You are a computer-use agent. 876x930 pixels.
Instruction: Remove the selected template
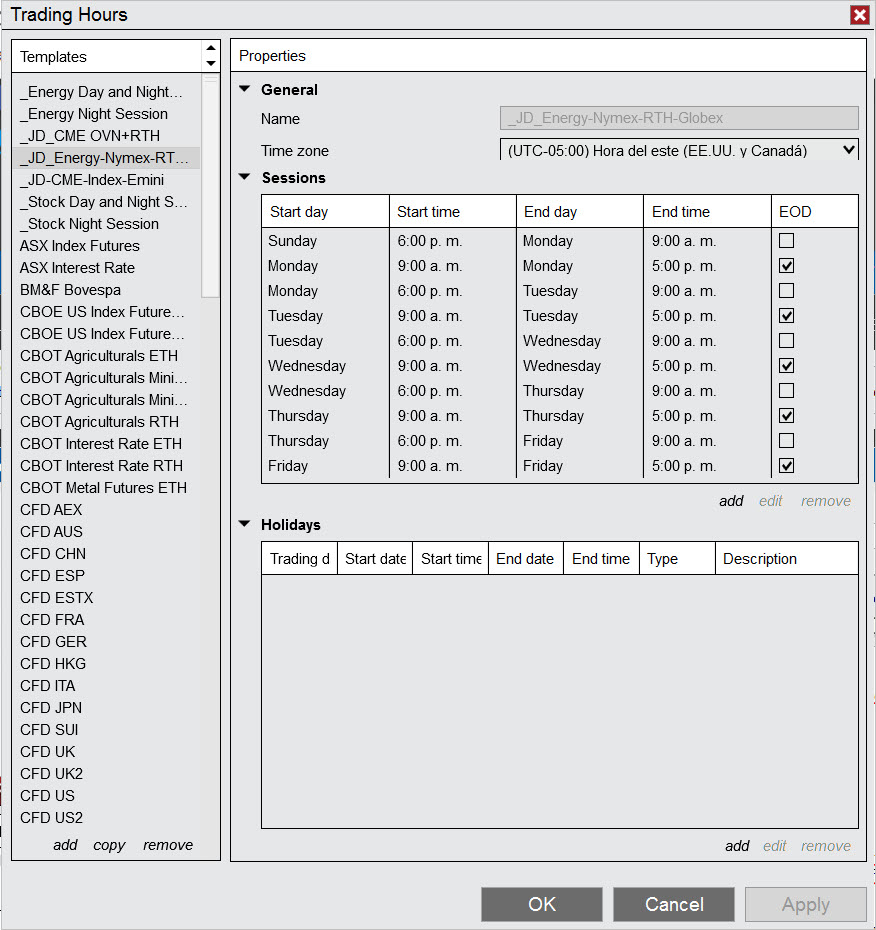tap(168, 845)
